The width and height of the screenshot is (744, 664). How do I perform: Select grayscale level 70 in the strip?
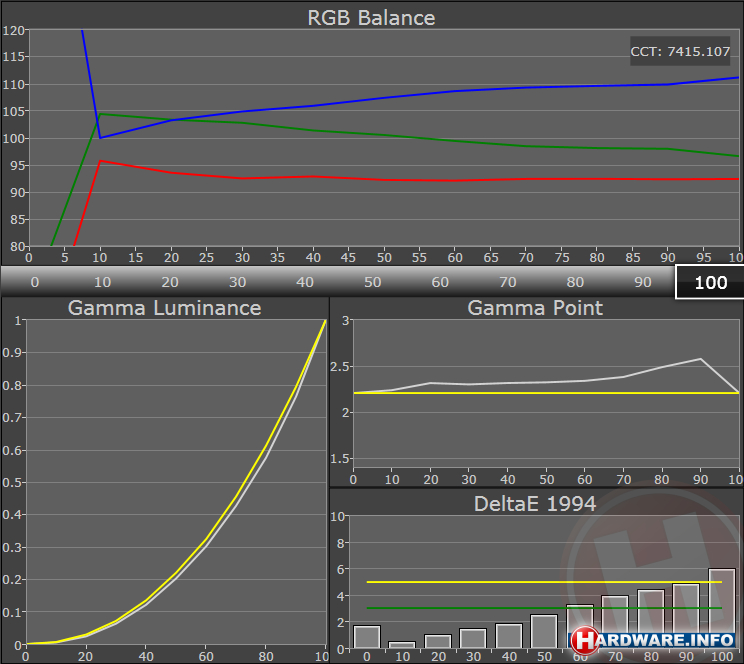click(x=508, y=282)
